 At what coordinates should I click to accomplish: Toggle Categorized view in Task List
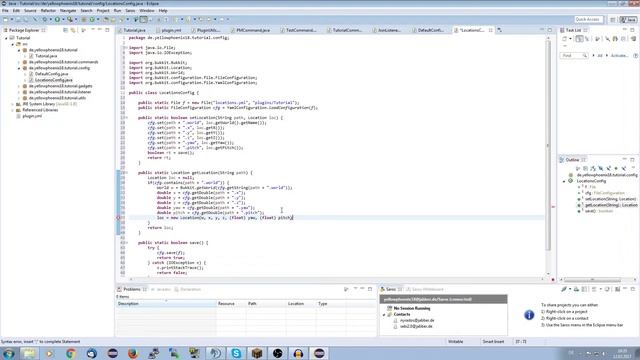[579, 39]
